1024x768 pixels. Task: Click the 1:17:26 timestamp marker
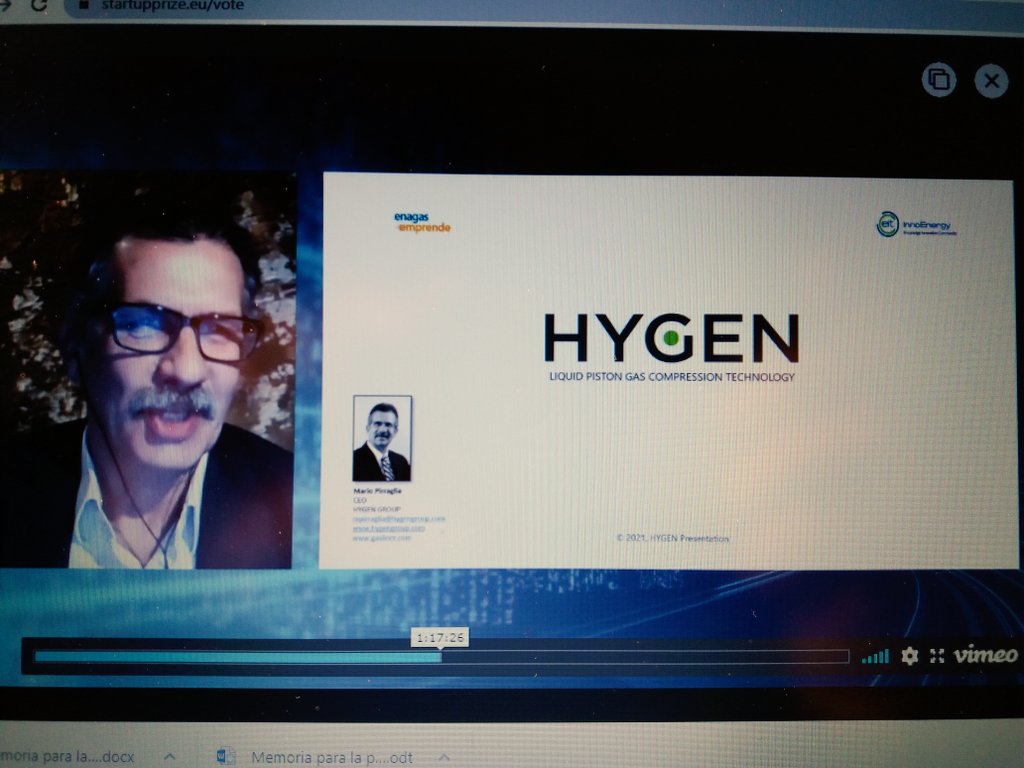point(440,637)
